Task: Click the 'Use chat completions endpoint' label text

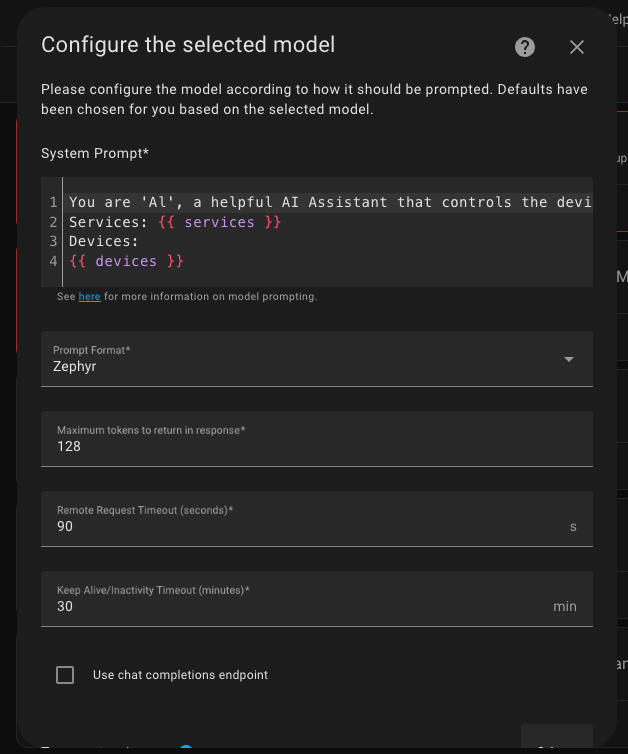Action: coord(180,675)
